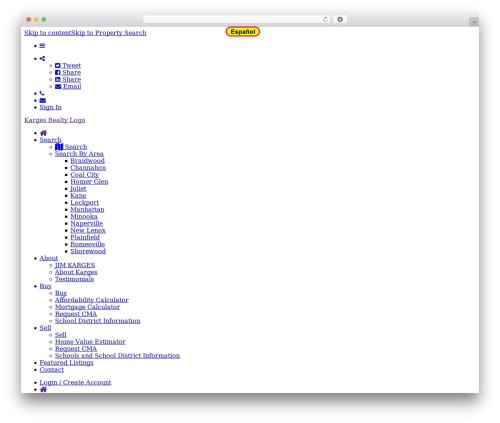Click the browser extension icon beside address bar

point(340,20)
